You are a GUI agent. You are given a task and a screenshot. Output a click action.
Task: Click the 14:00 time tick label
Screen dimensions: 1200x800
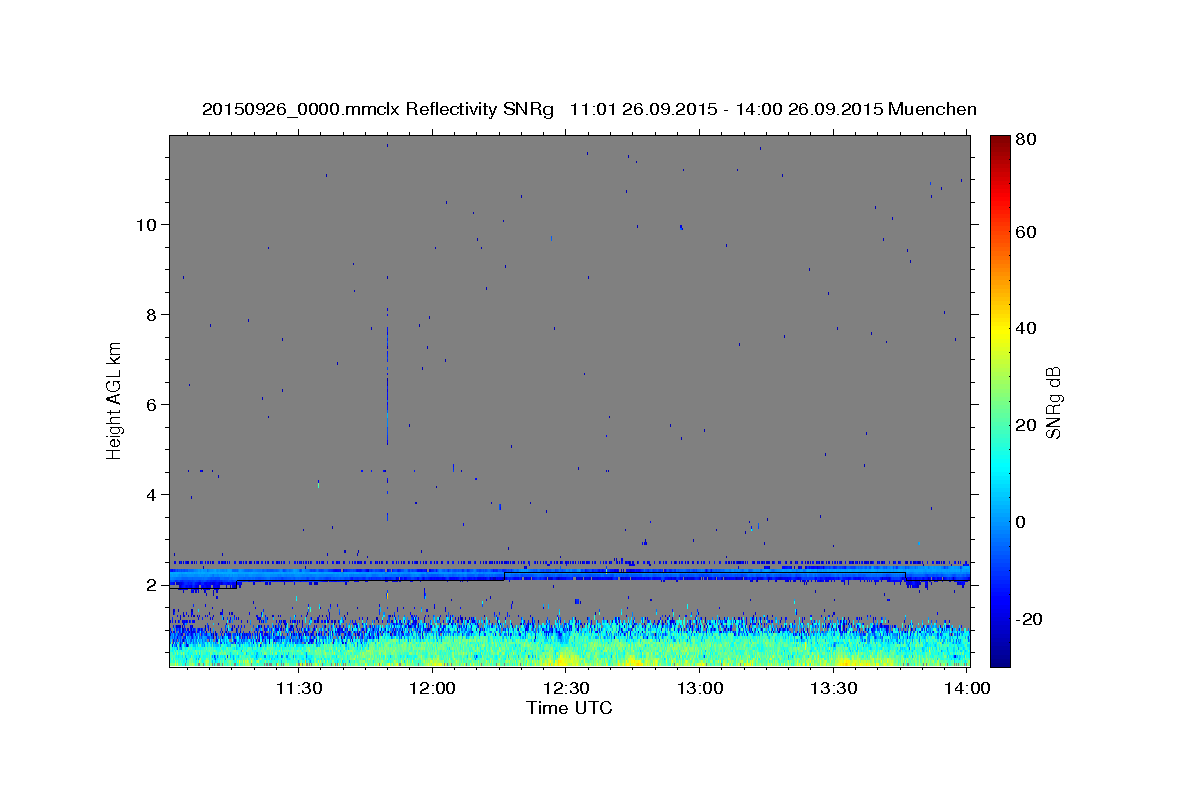click(967, 688)
